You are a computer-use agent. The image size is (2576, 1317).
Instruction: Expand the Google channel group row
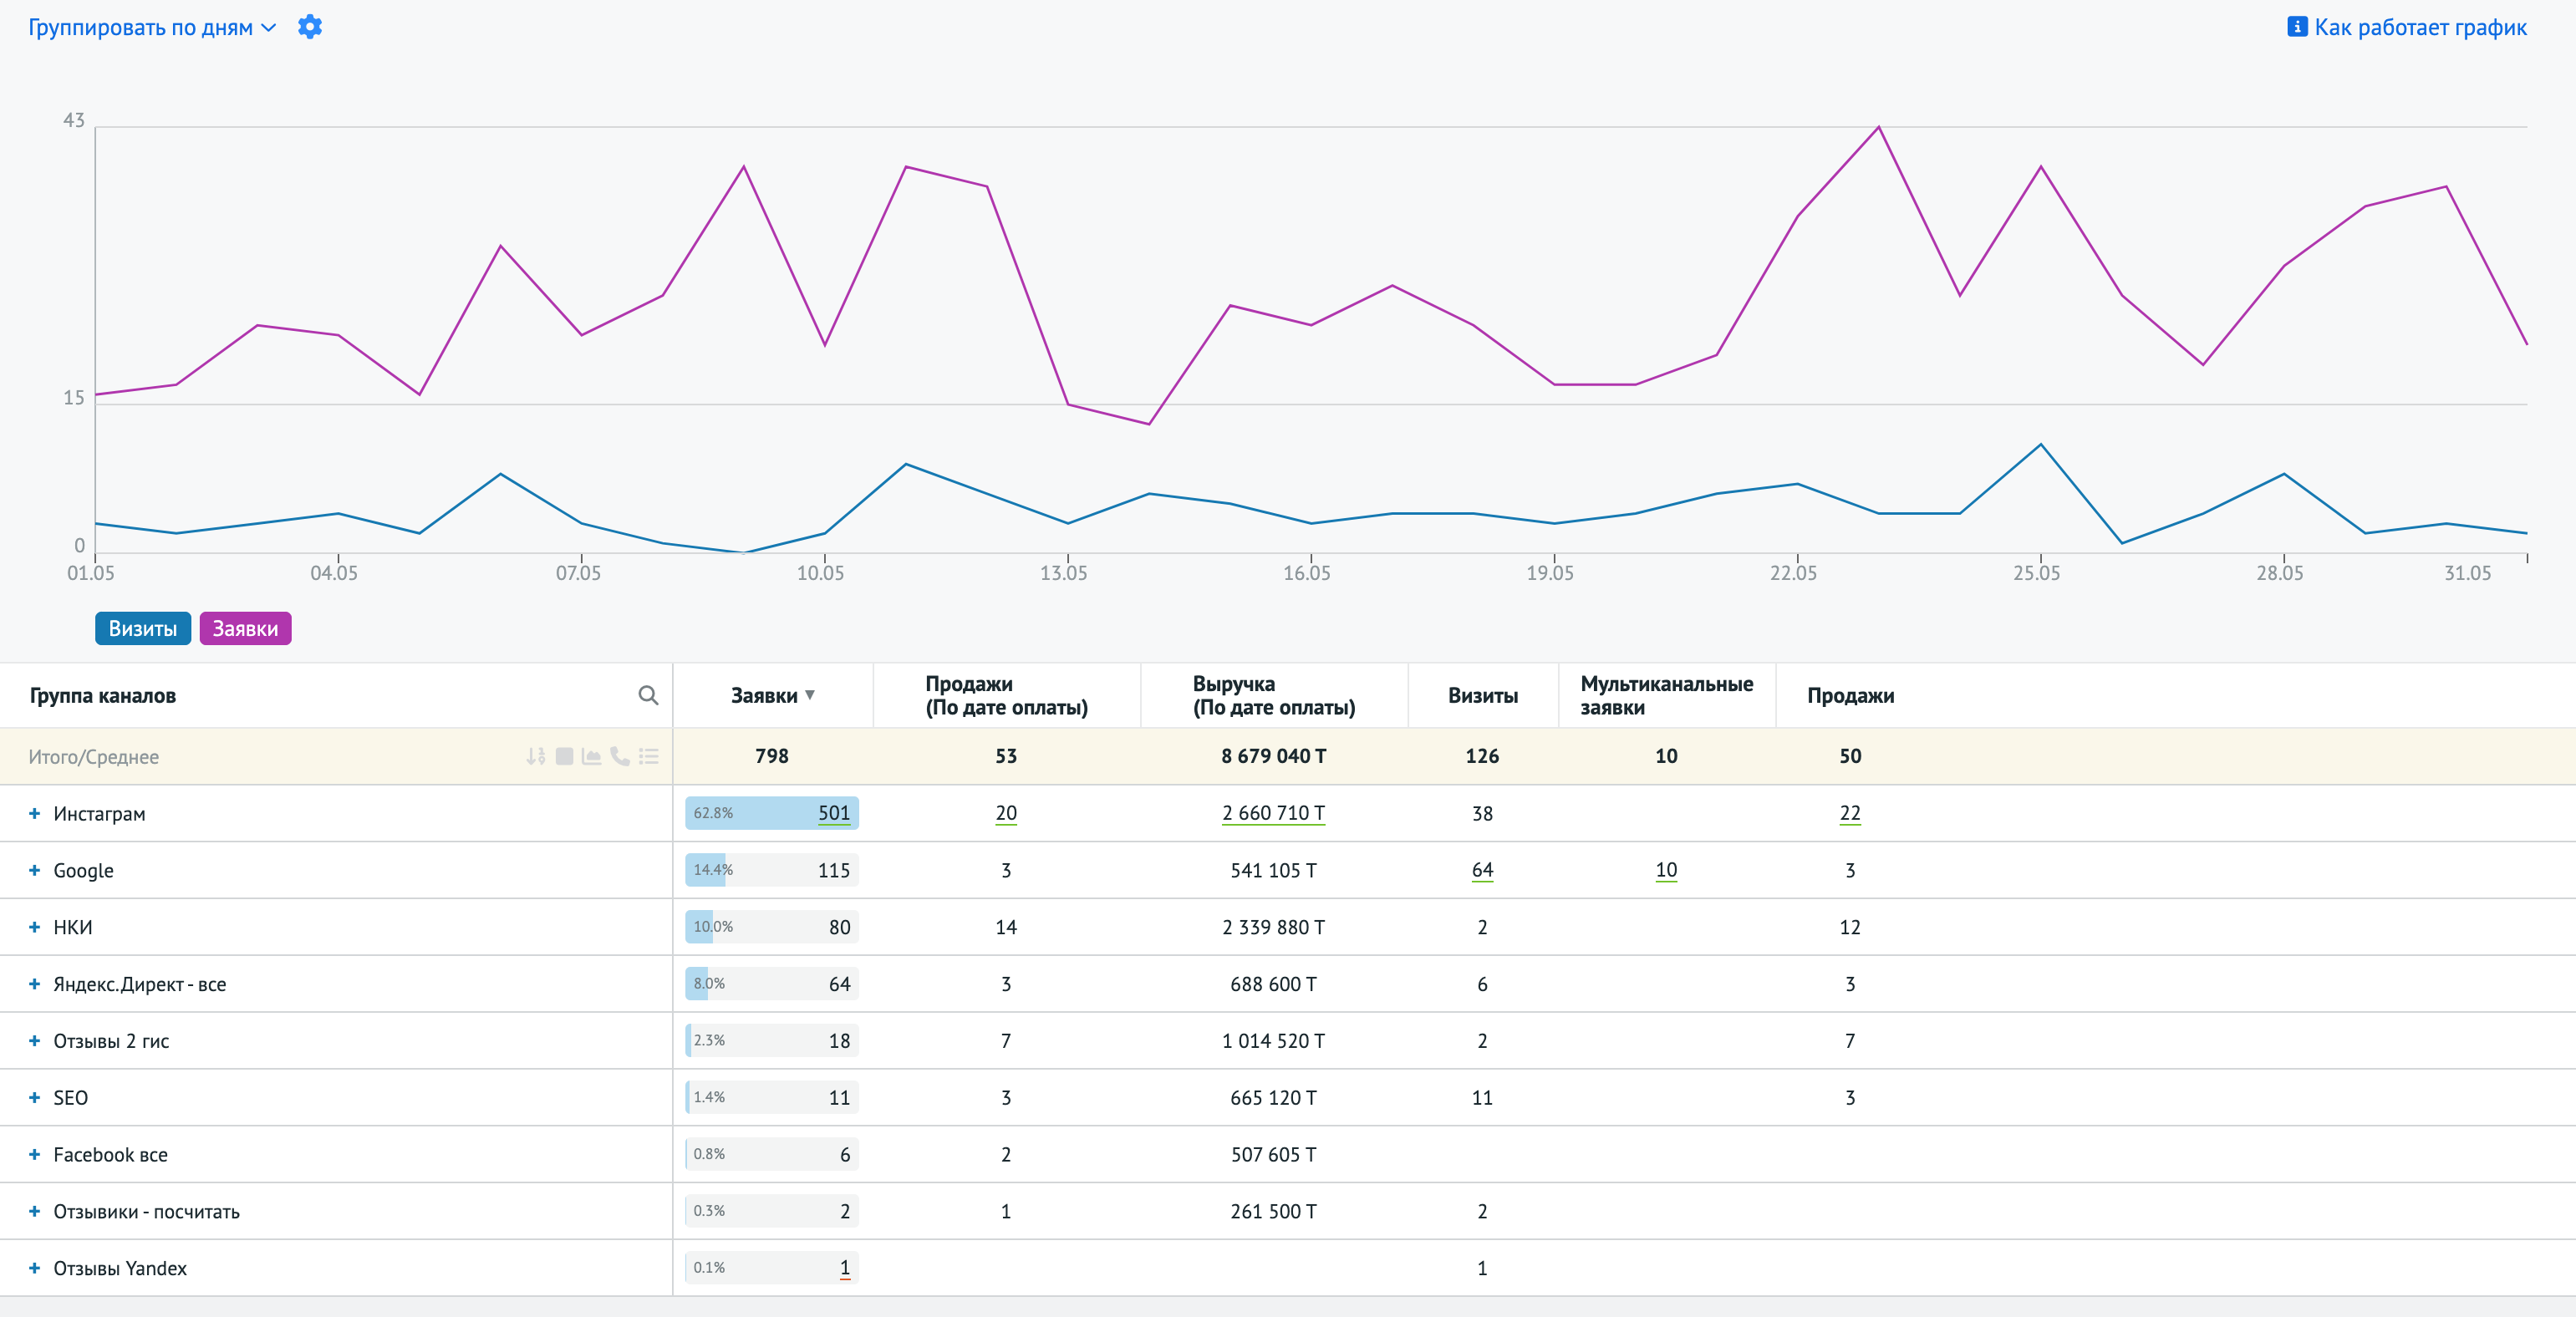(x=34, y=870)
